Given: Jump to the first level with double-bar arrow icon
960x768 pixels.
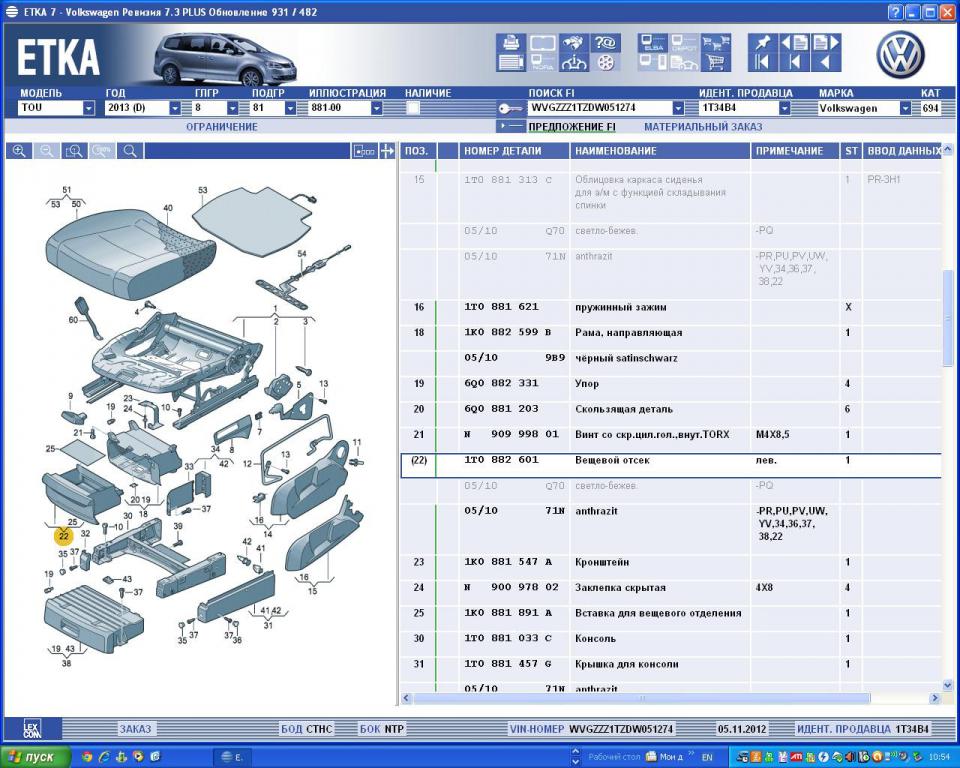Looking at the screenshot, I should pyautogui.click(x=762, y=62).
